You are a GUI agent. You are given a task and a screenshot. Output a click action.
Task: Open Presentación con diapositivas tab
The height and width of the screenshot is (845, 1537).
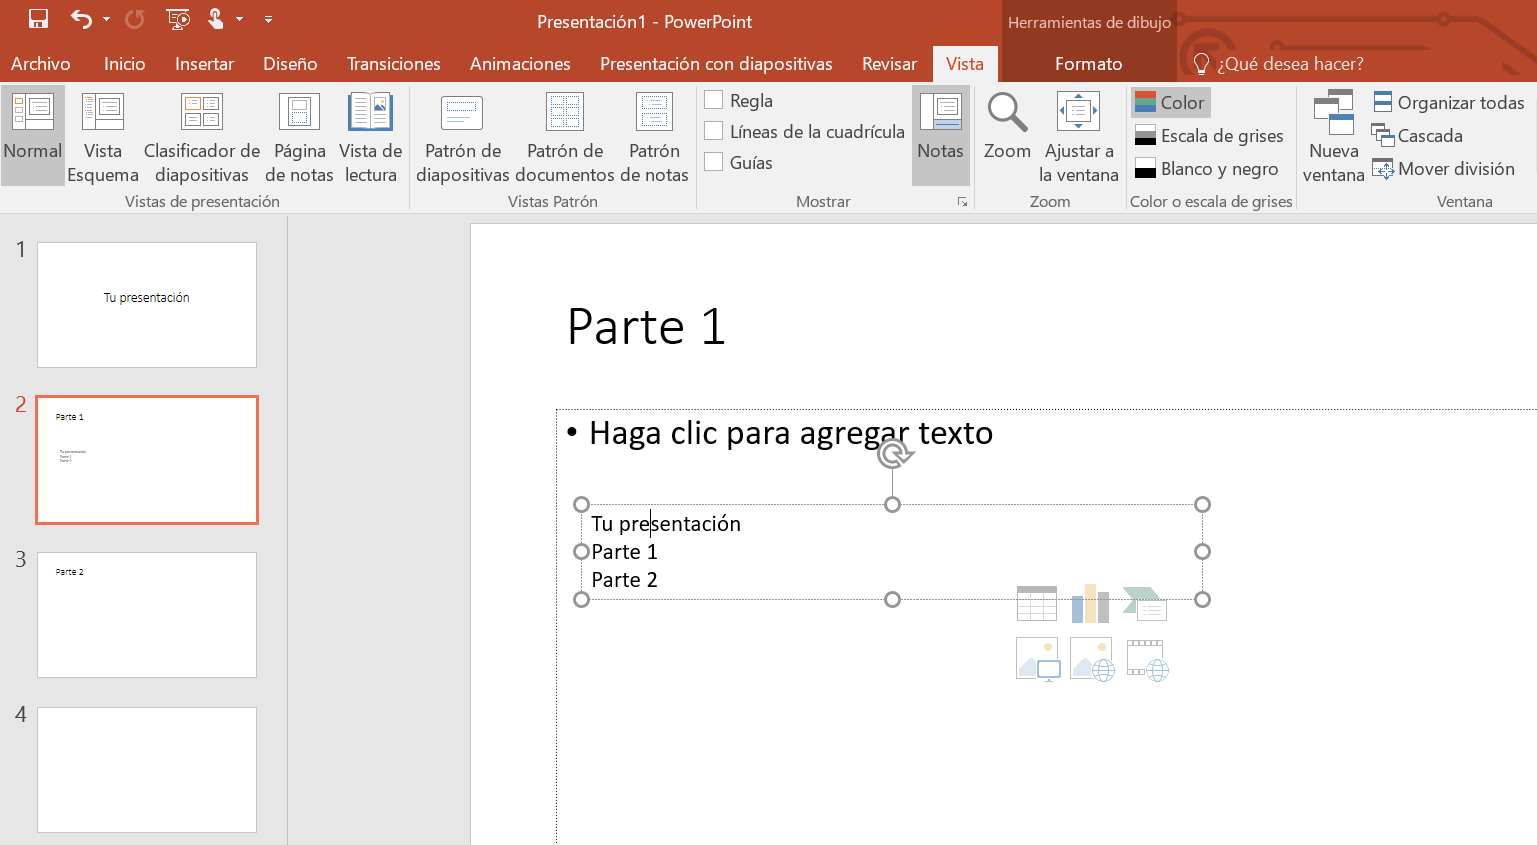(716, 64)
